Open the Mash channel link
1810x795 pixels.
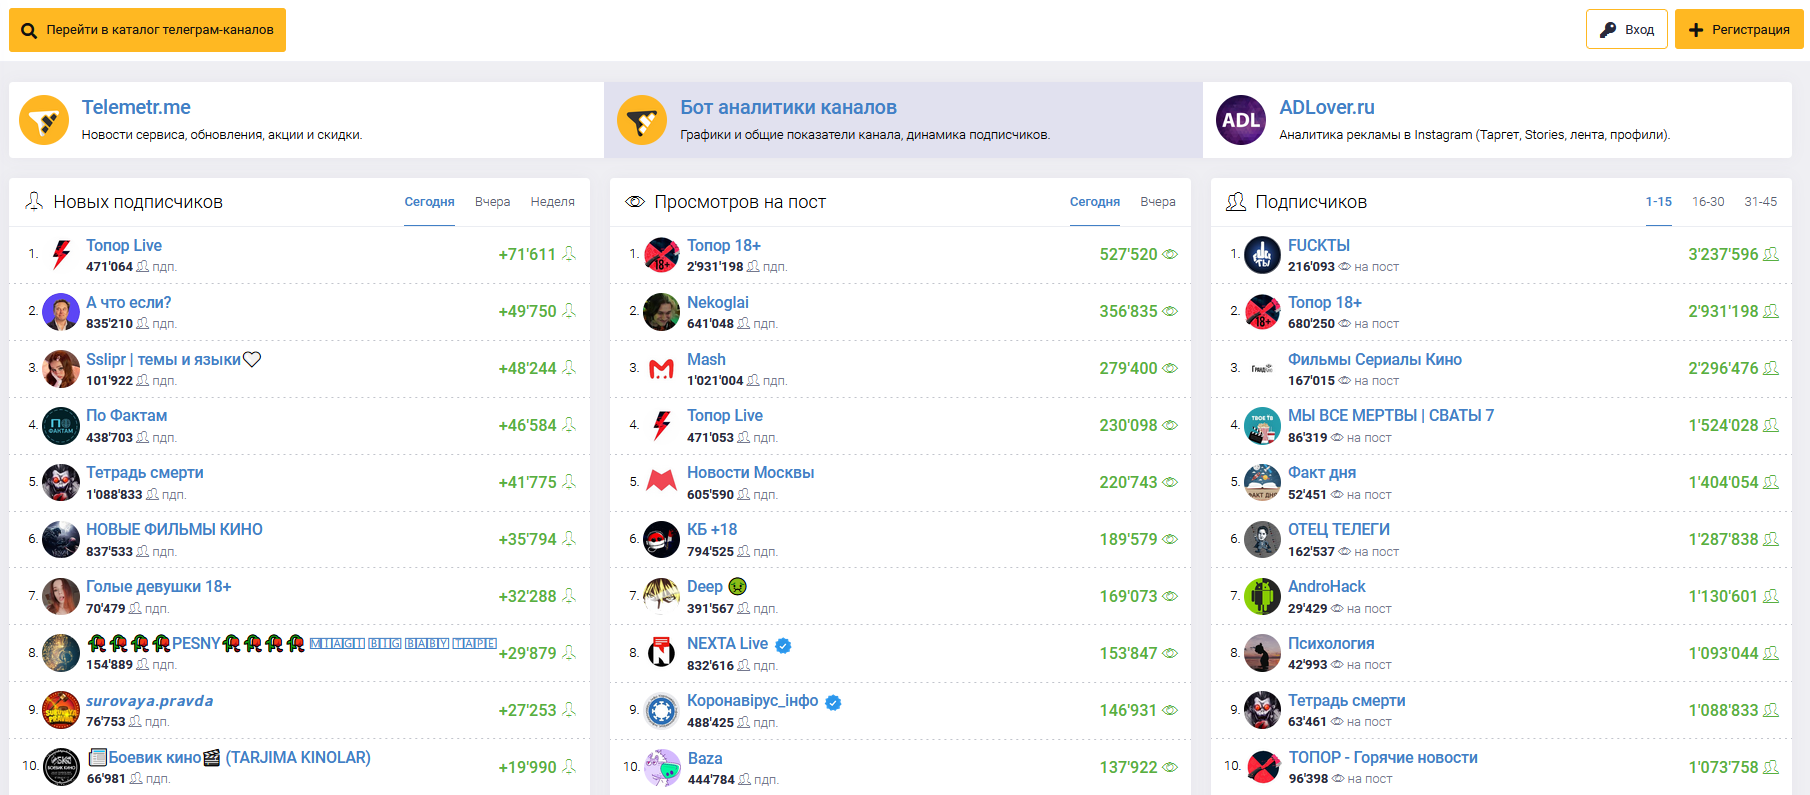point(706,359)
